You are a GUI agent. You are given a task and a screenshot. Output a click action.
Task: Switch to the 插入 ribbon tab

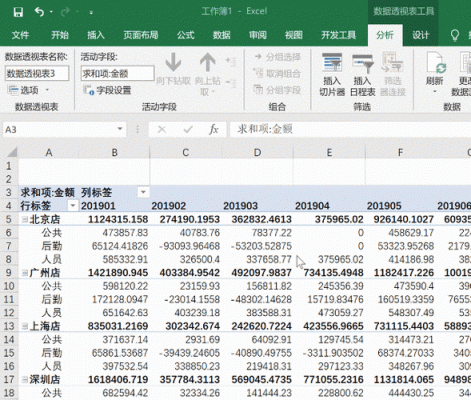(x=96, y=35)
